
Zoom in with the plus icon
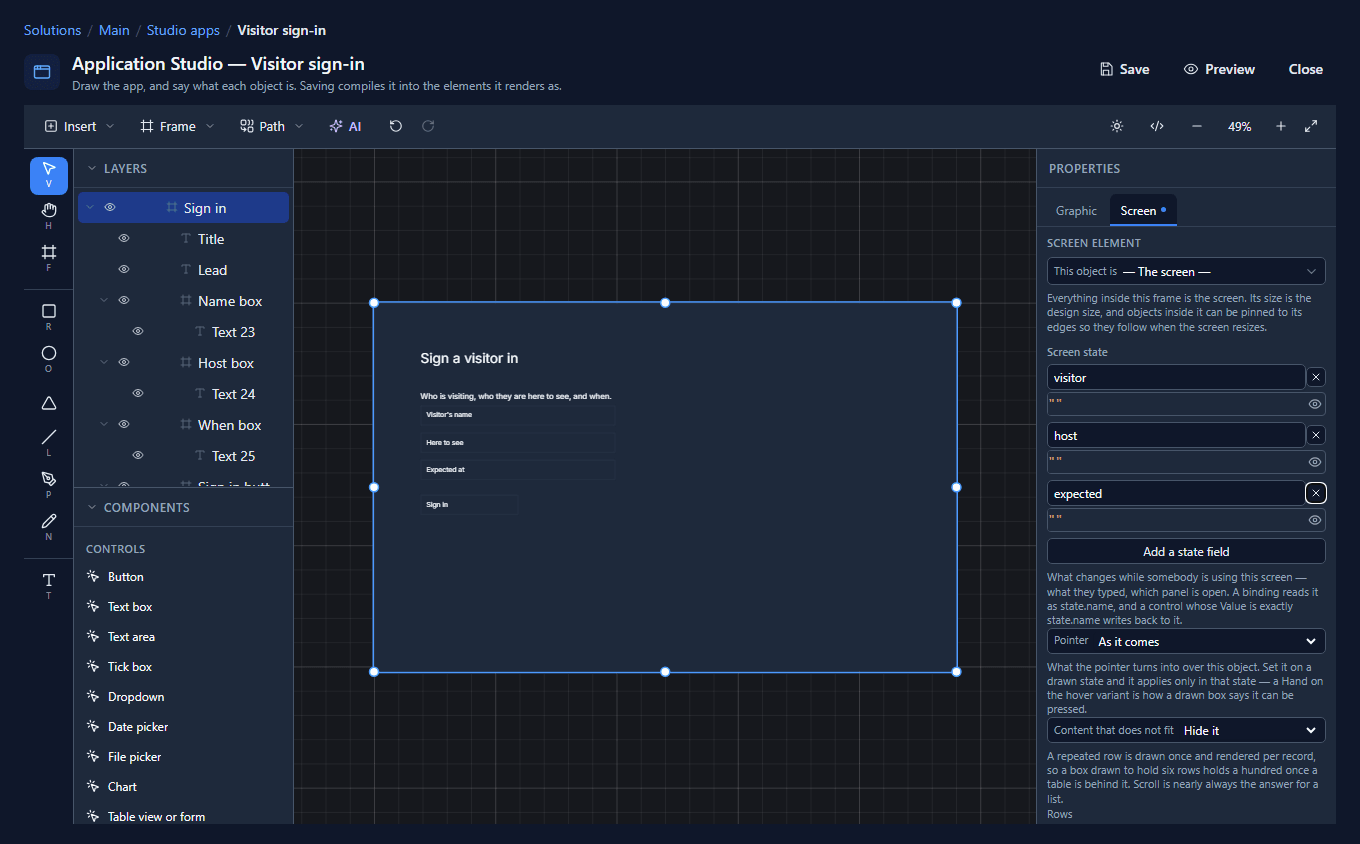click(1281, 126)
